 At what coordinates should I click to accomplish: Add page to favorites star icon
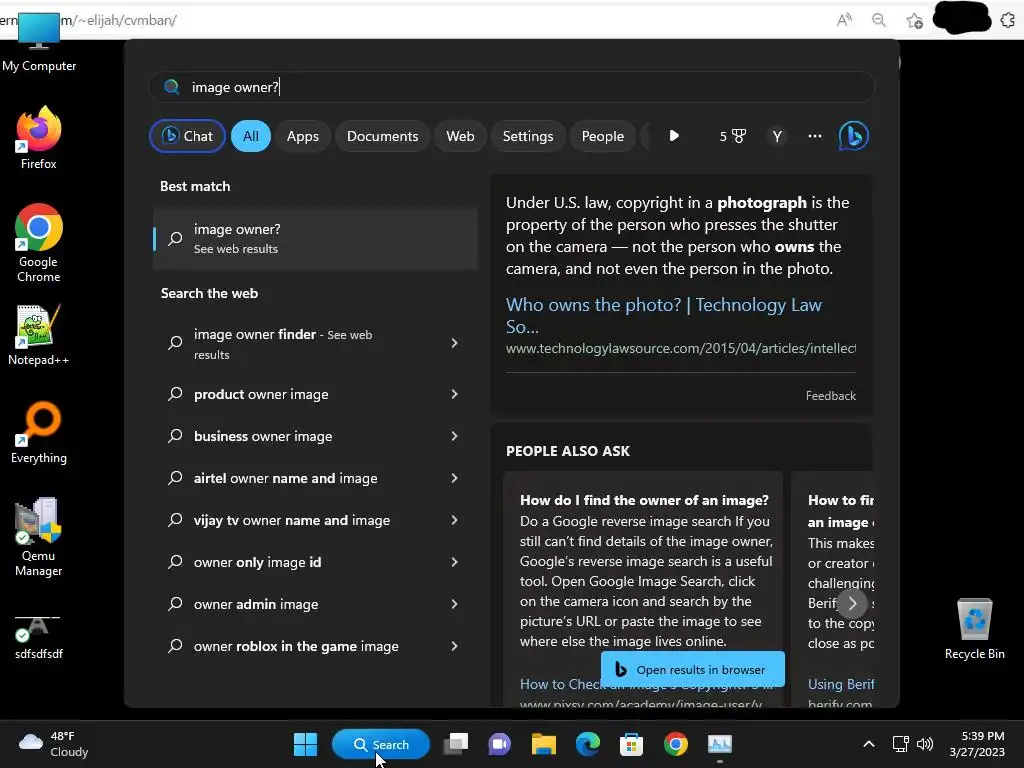914,21
